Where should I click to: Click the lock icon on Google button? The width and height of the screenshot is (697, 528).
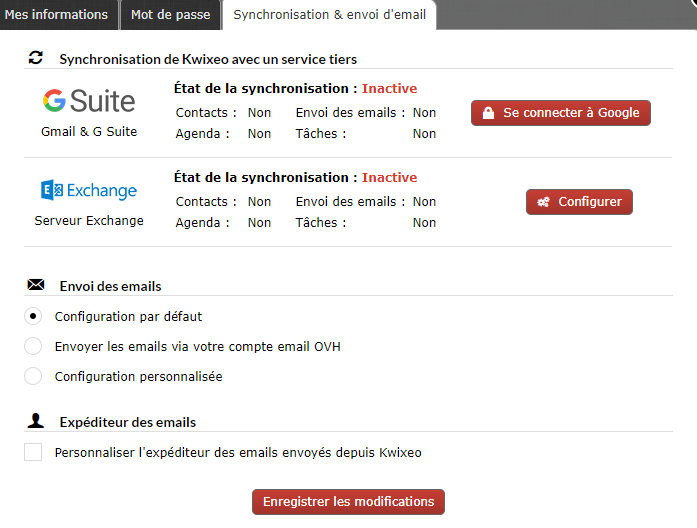click(488, 113)
